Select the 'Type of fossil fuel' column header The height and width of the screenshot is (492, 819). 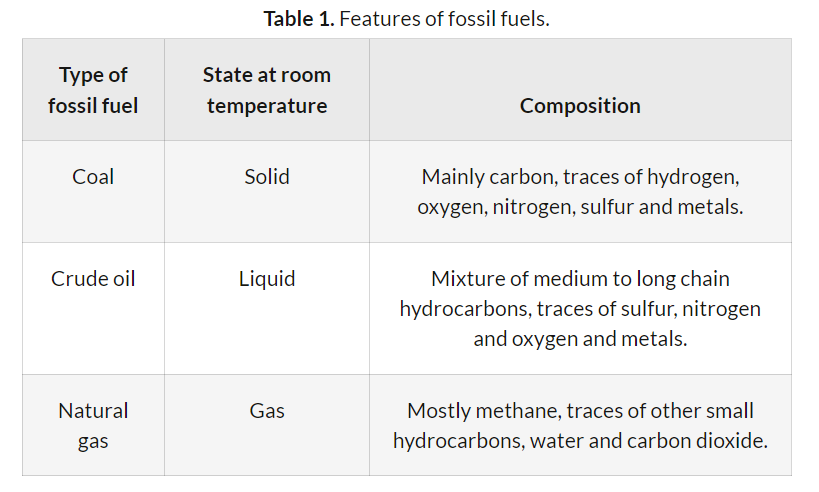[x=93, y=90]
